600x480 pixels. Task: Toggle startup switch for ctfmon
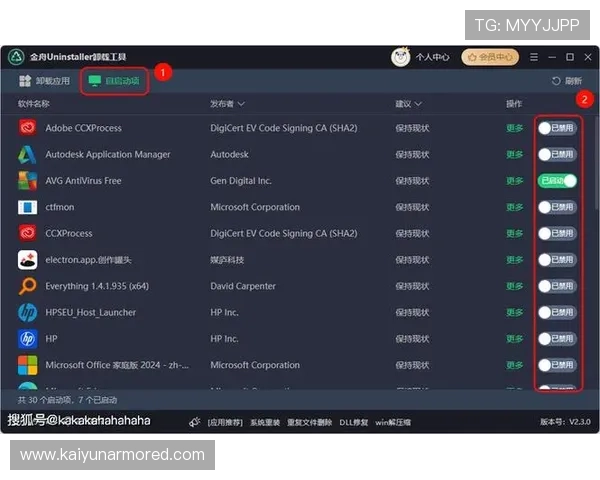(557, 207)
